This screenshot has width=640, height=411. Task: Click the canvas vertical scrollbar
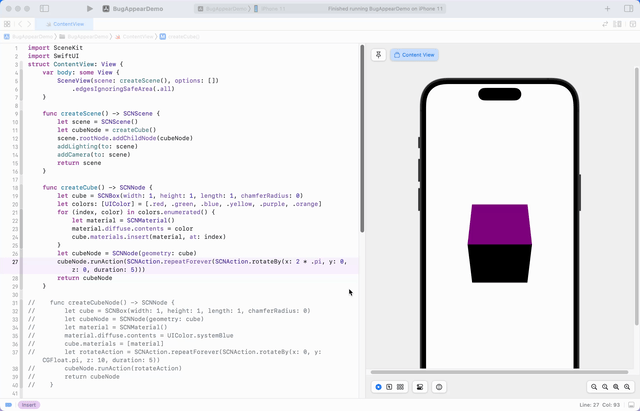[x=636, y=196]
